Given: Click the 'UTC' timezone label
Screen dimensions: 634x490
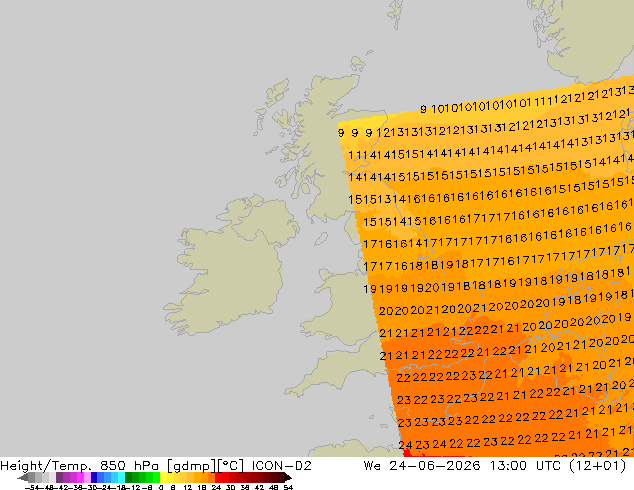Looking at the screenshot, I should click(548, 466).
